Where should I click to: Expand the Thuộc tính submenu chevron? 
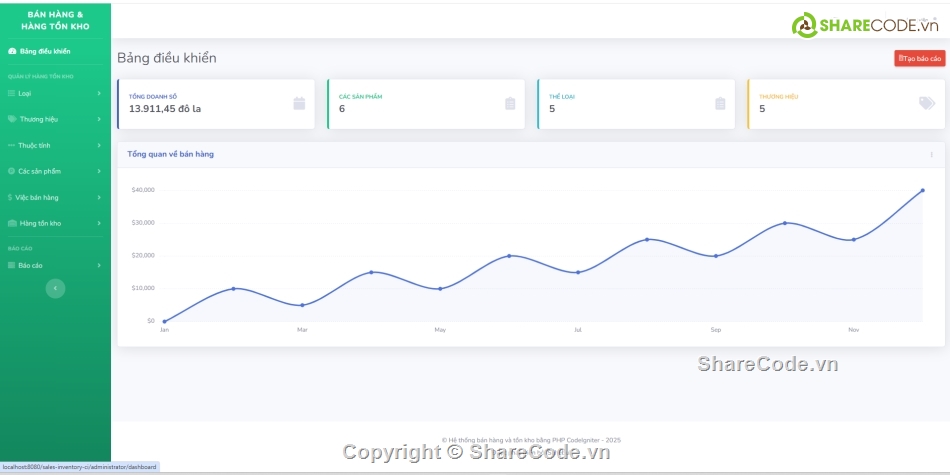(99, 145)
